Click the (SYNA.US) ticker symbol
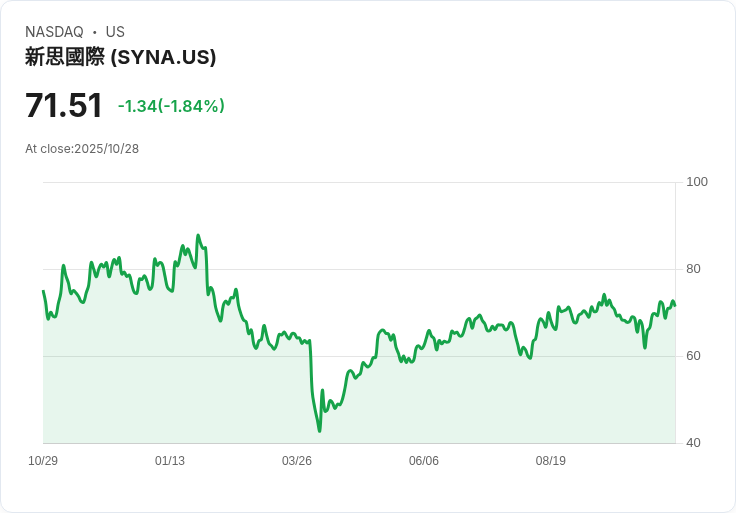The width and height of the screenshot is (736, 513). [x=164, y=57]
